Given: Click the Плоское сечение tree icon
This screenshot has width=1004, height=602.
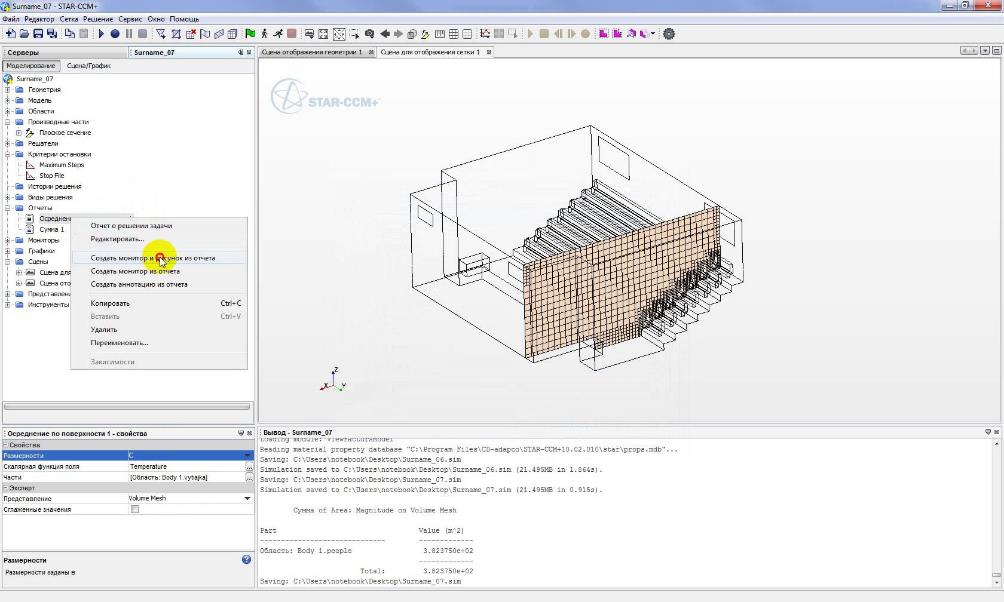Looking at the screenshot, I should (30, 133).
